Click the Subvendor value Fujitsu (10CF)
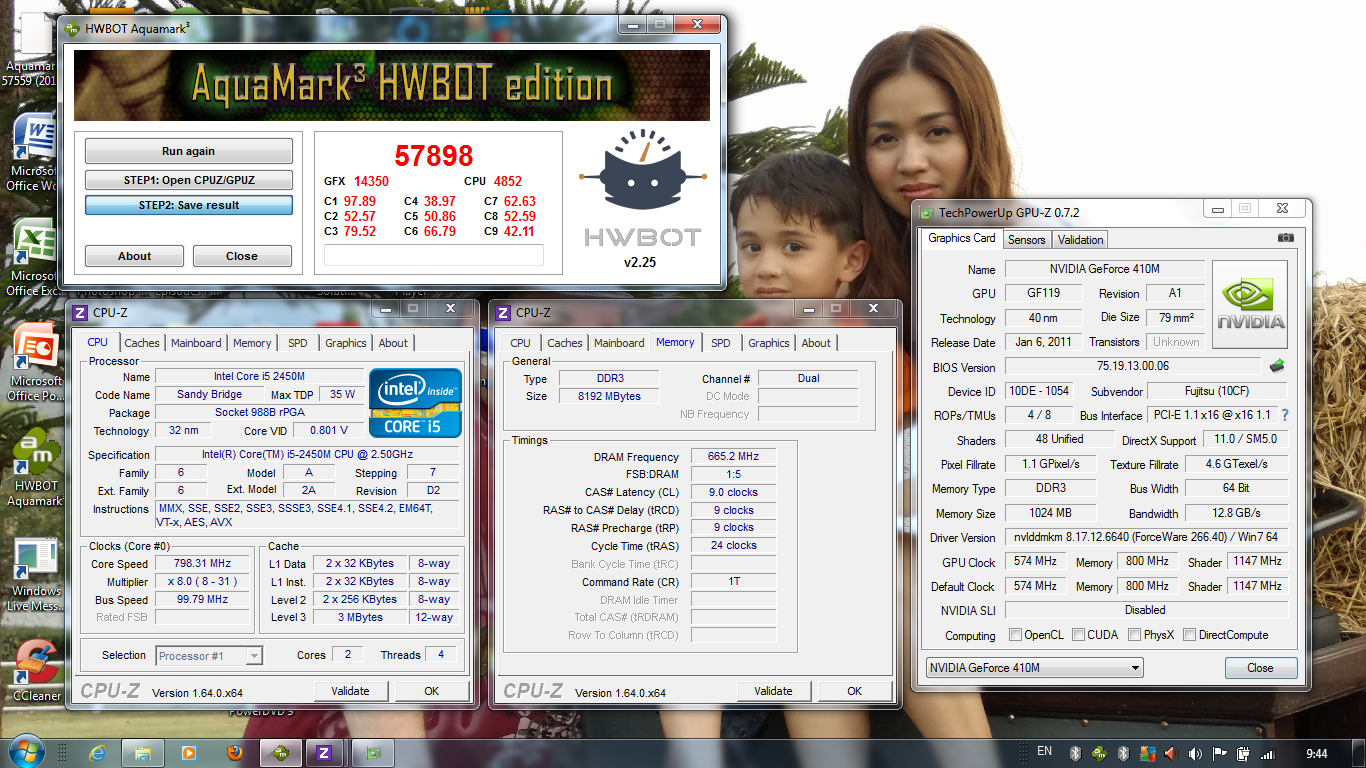This screenshot has width=1366, height=768. (1217, 391)
